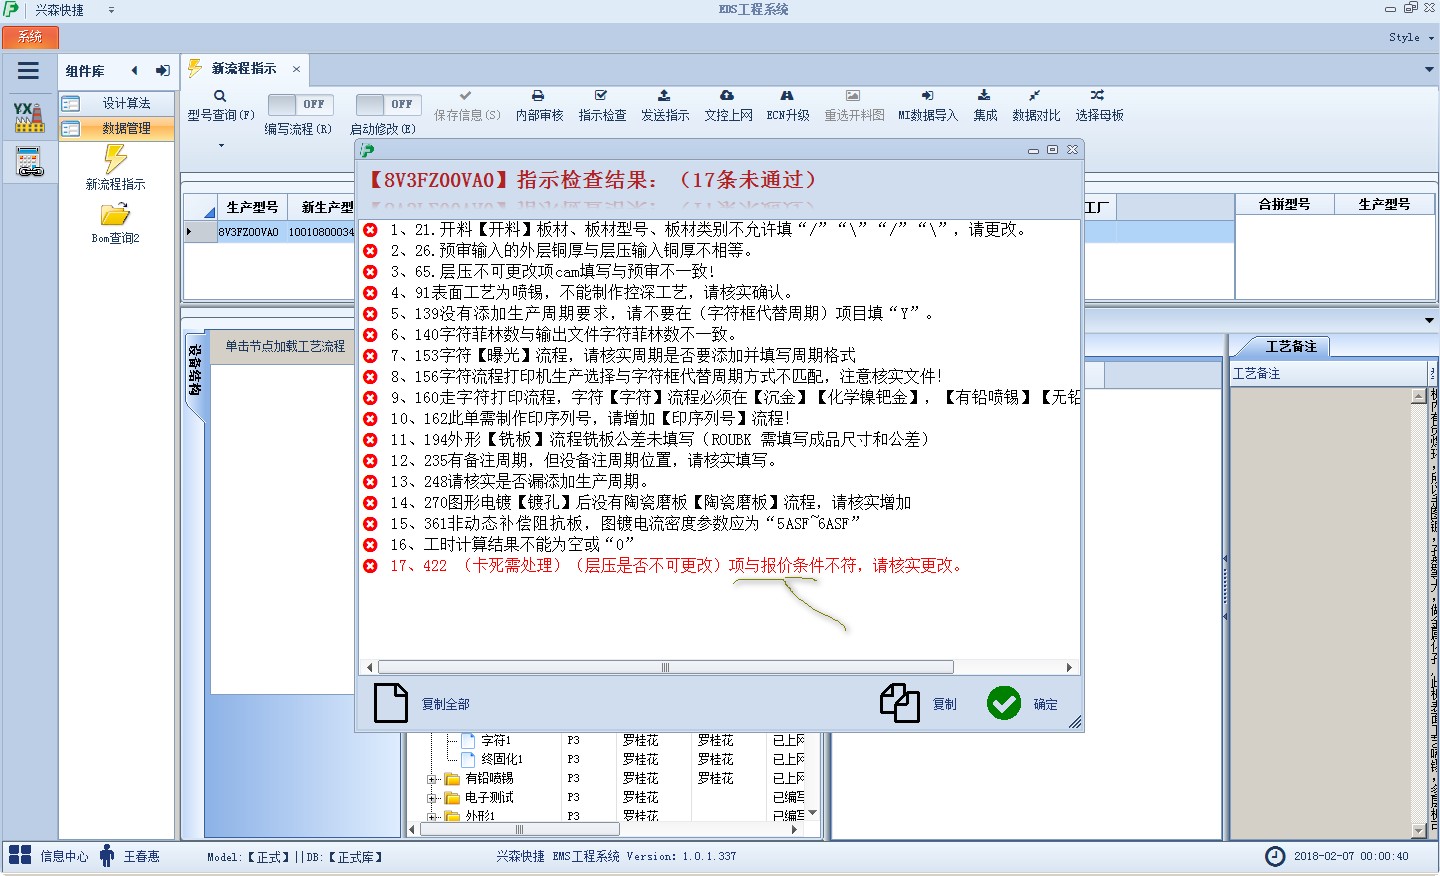Toggle the 编写流程(R) OFF switch
This screenshot has height=876, width=1440.
point(301,104)
